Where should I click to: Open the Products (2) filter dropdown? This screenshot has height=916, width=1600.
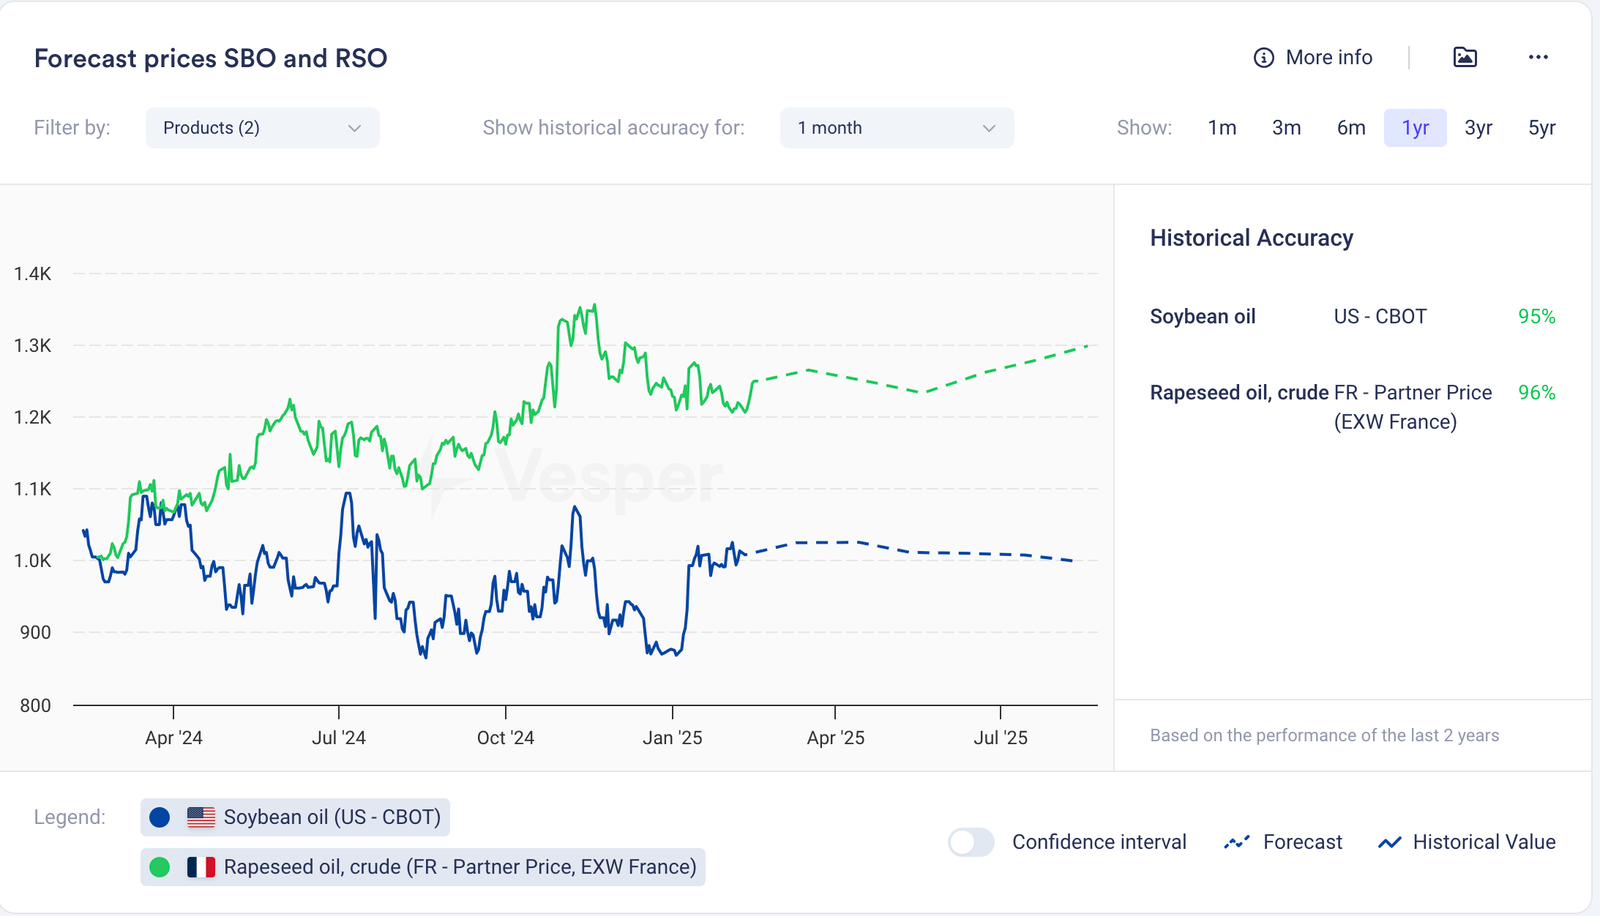coord(262,128)
